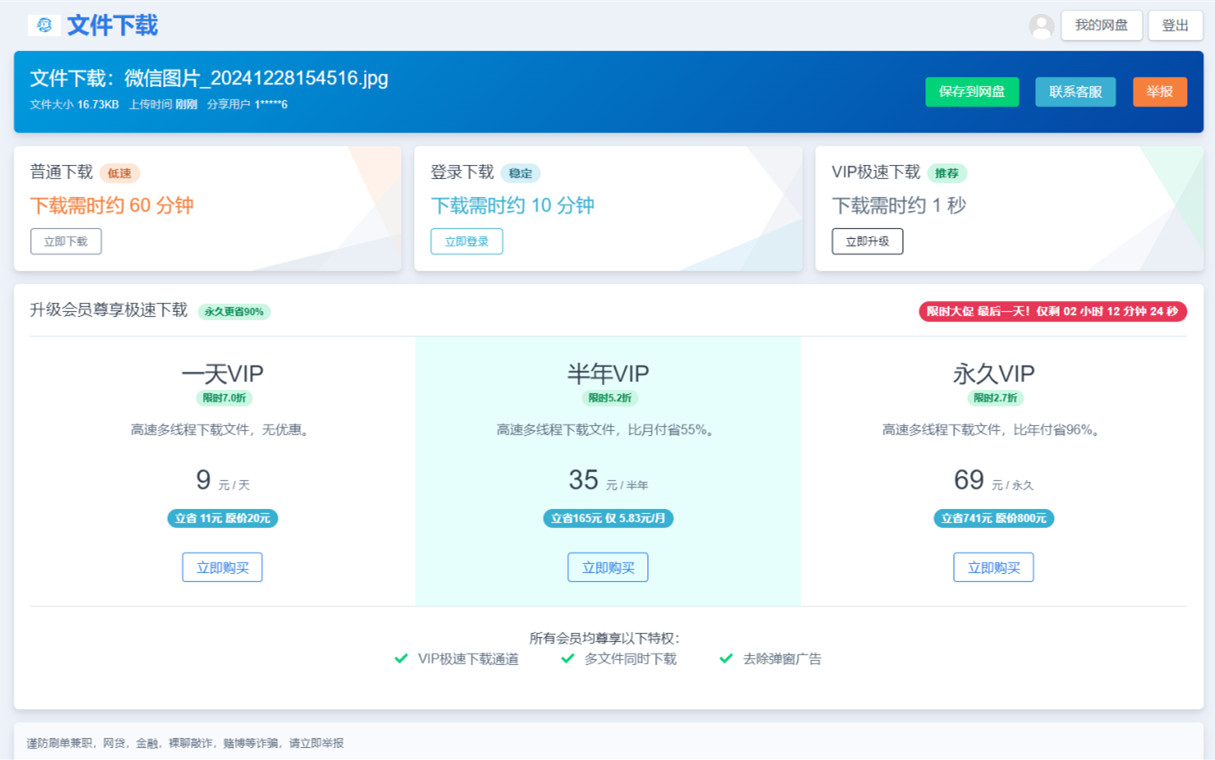Click the 限时5.2折 badge under 半年VIP
The width and height of the screenshot is (1215, 760).
pos(608,398)
